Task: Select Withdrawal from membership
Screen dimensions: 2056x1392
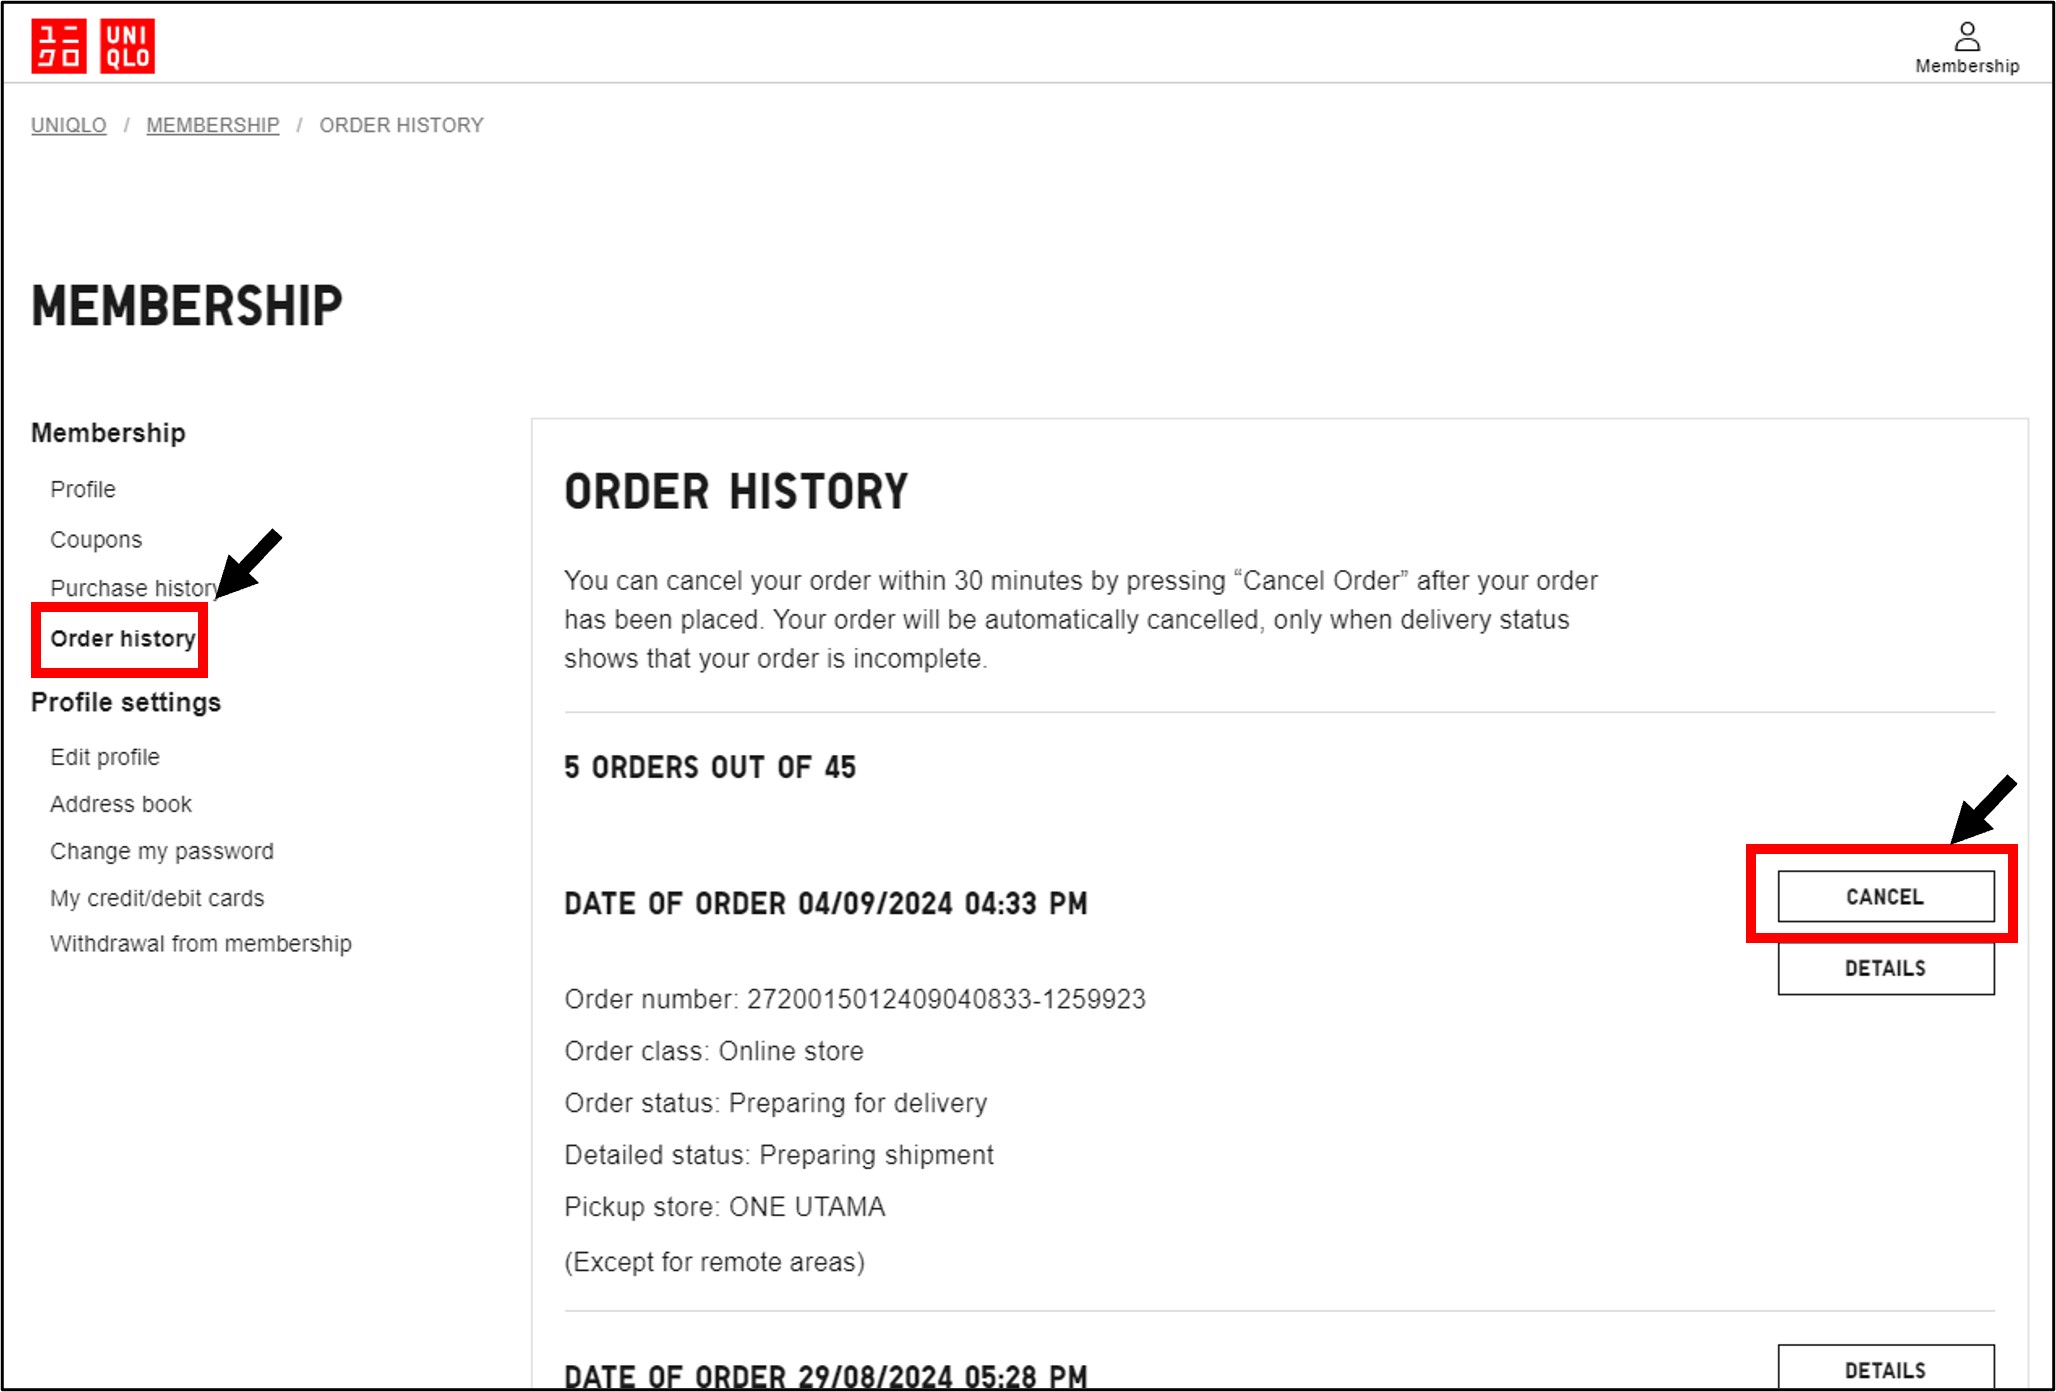Action: 201,944
